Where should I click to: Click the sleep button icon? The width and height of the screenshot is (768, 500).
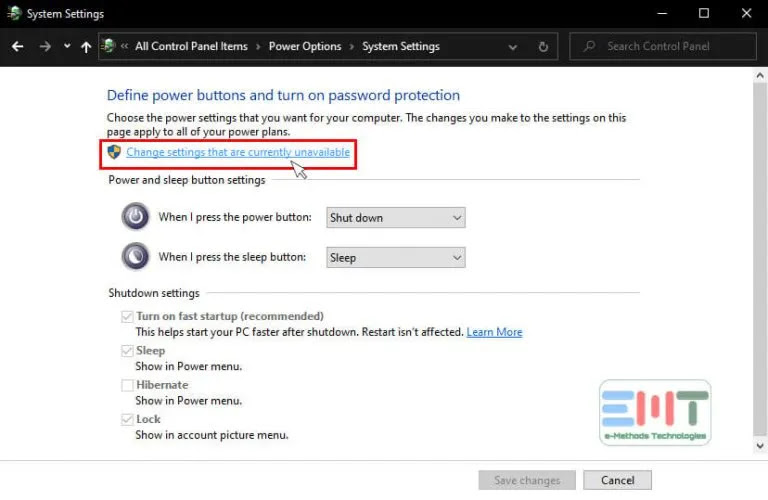(135, 256)
